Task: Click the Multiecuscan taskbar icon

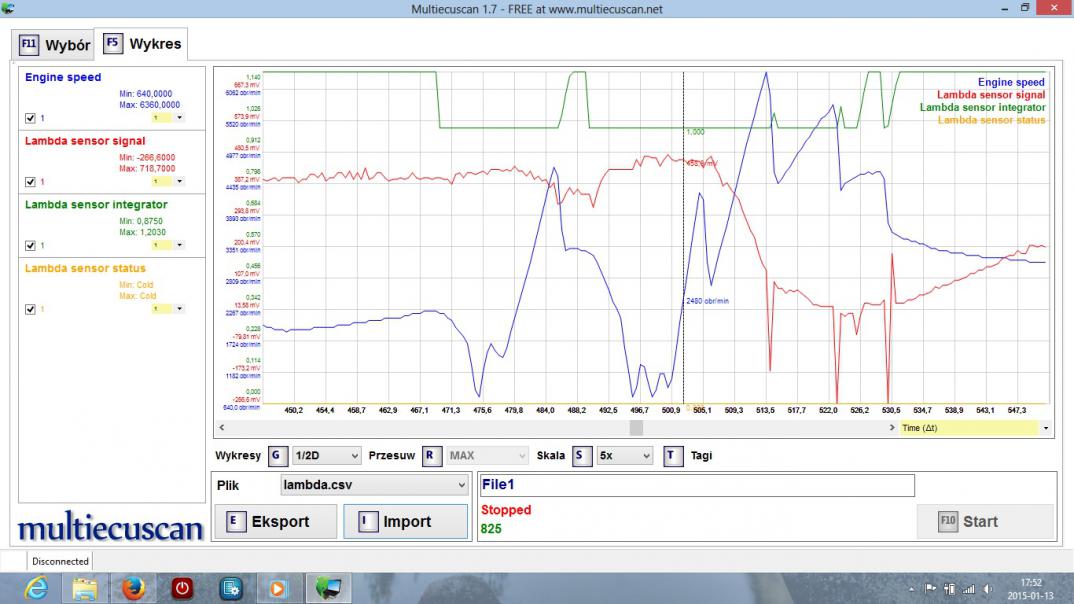Action: pos(328,588)
